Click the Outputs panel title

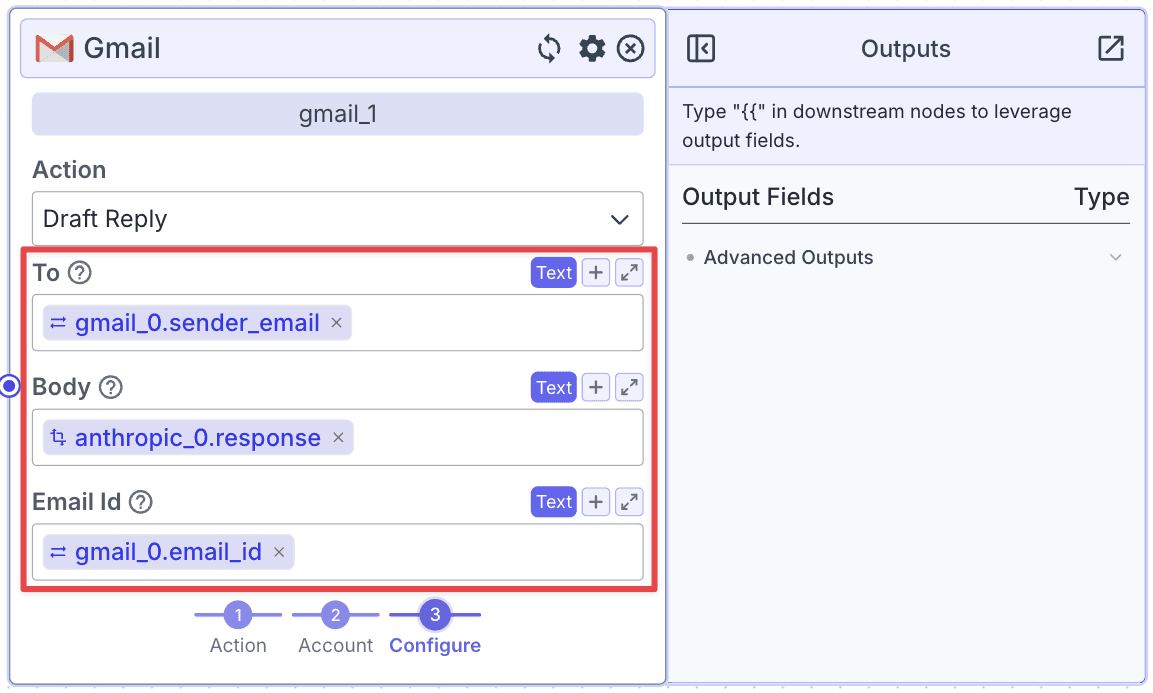[x=906, y=49]
